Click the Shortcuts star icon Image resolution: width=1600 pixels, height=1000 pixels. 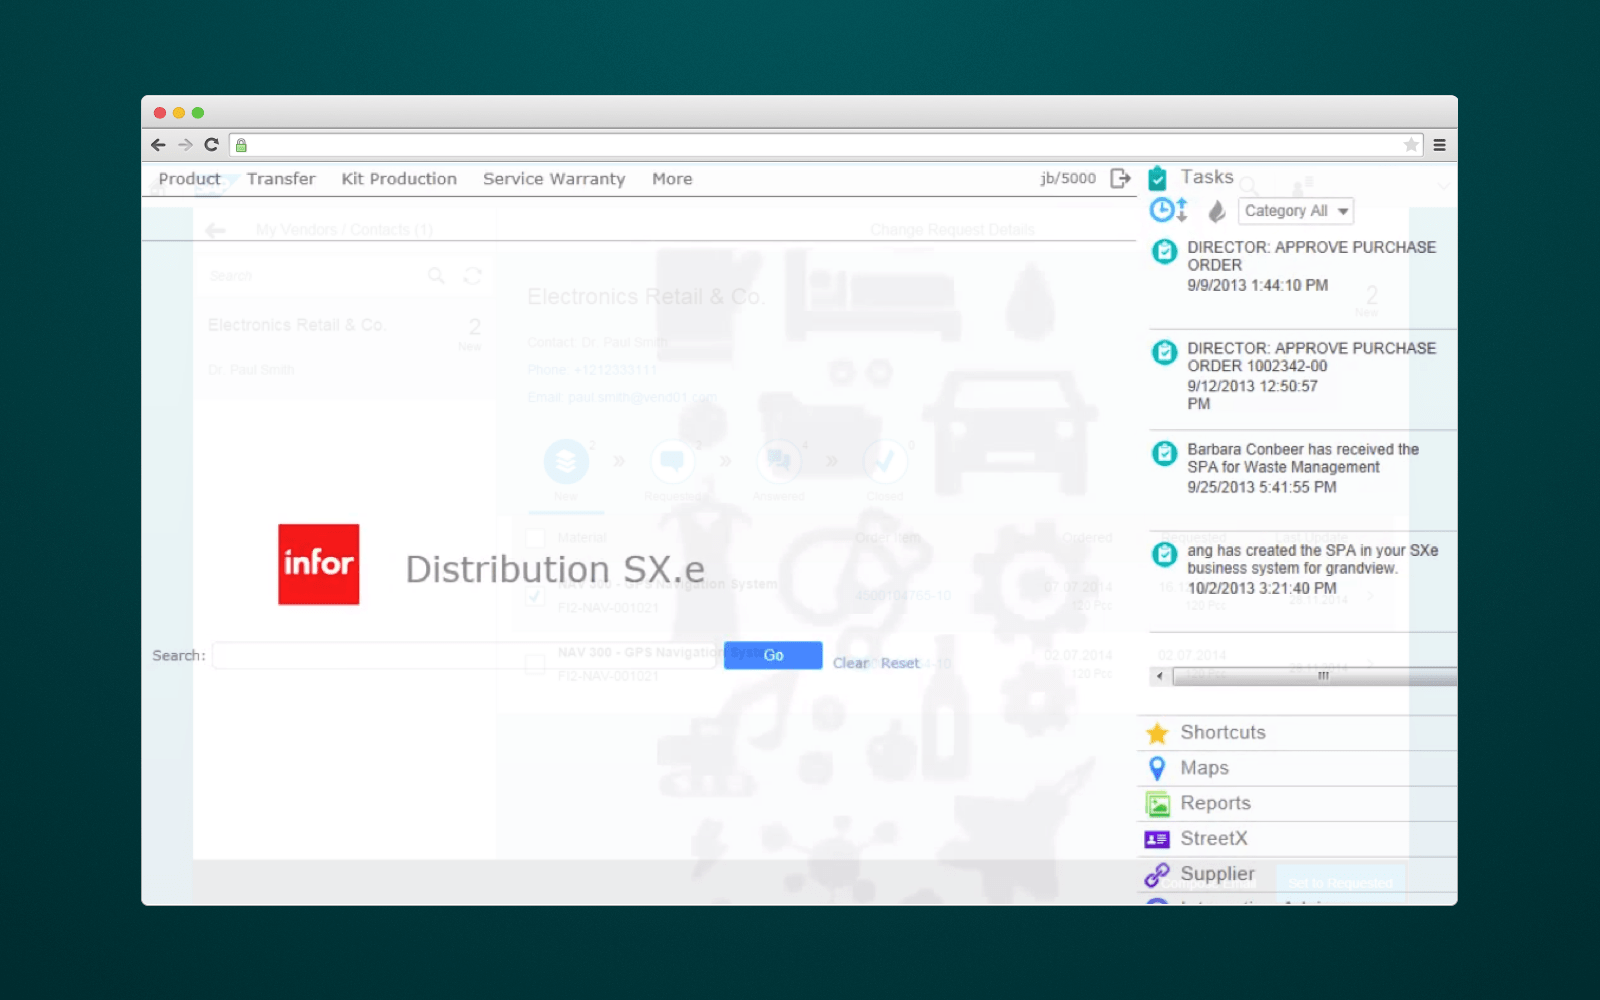pyautogui.click(x=1157, y=733)
